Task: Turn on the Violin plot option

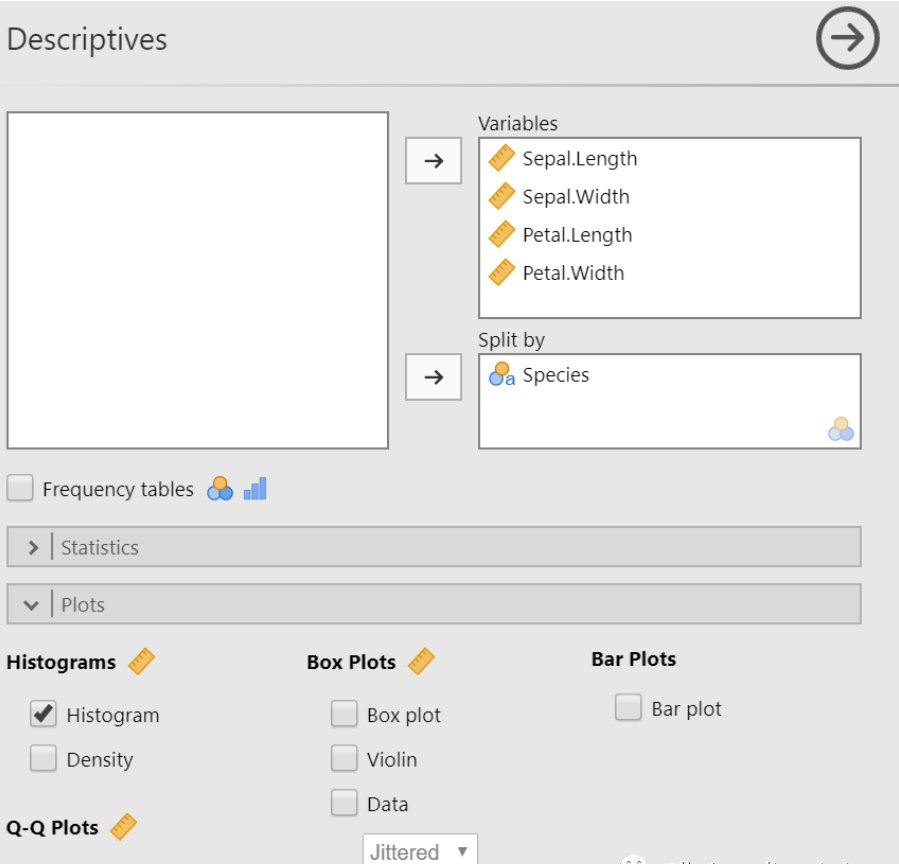Action: pos(344,759)
